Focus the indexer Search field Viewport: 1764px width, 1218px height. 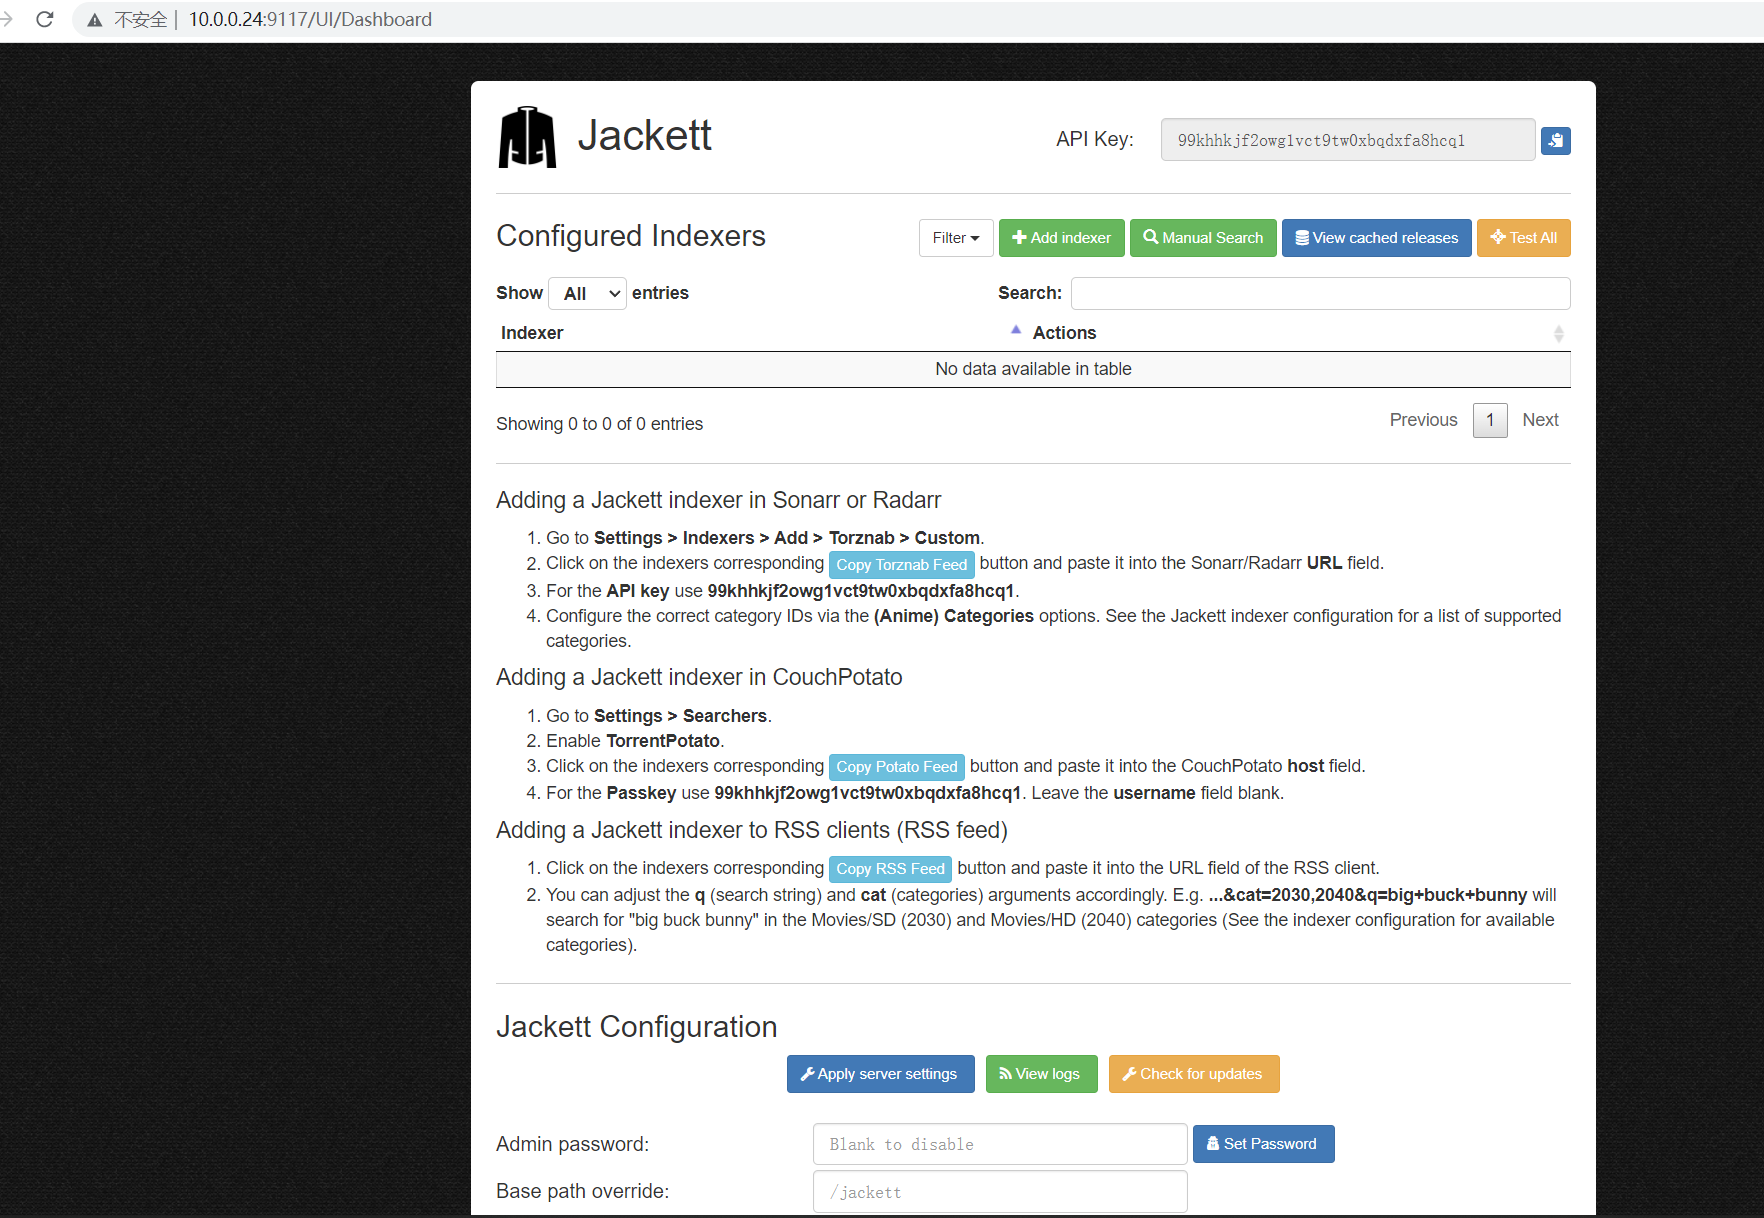[x=1320, y=293]
